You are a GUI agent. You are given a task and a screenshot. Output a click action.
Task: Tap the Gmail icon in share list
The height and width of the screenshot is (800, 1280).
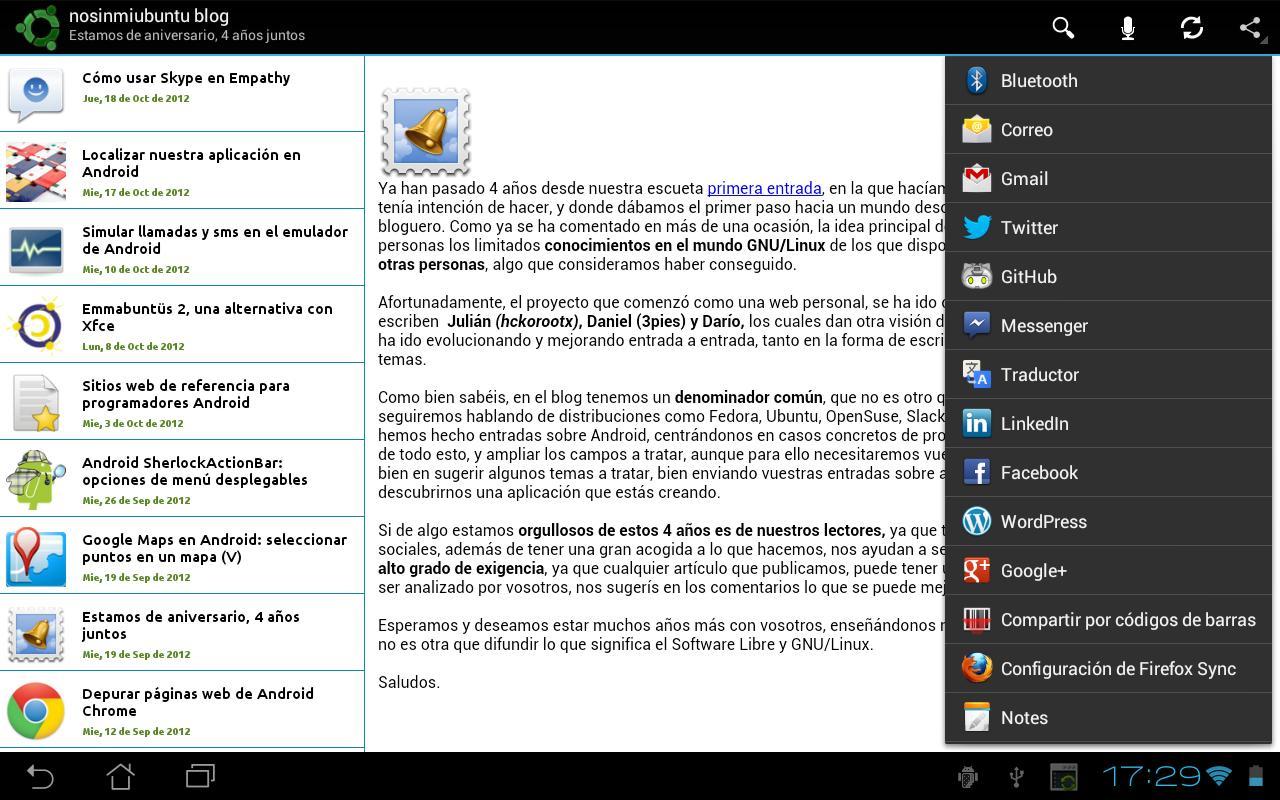[976, 178]
